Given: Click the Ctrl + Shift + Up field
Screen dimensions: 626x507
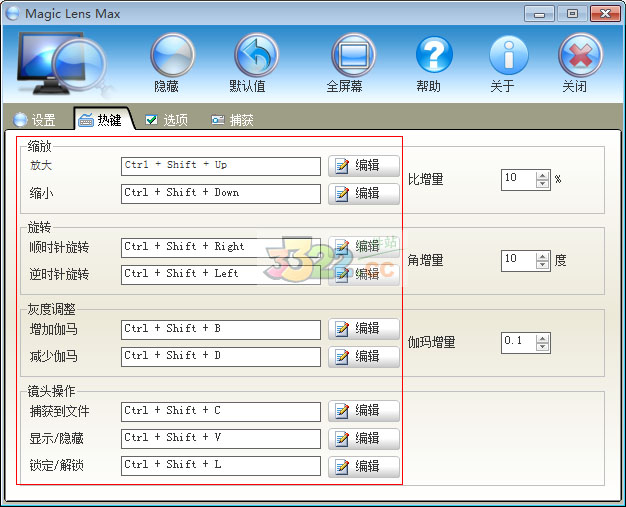Looking at the screenshot, I should click(x=221, y=166).
